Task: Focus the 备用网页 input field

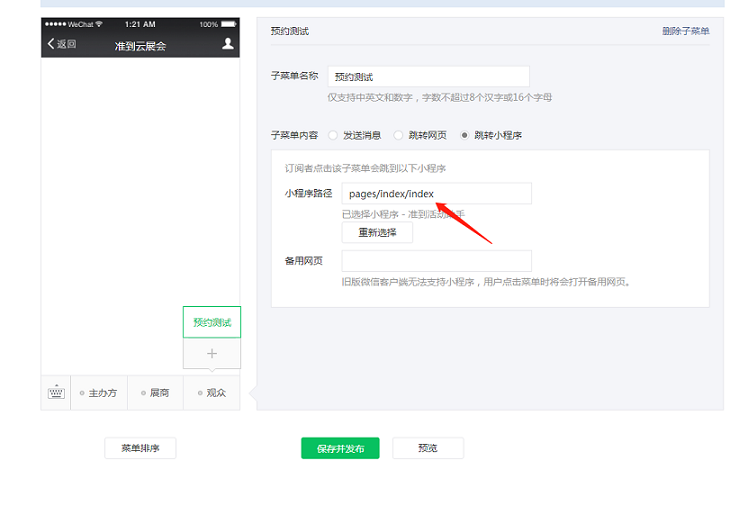Action: tap(437, 261)
